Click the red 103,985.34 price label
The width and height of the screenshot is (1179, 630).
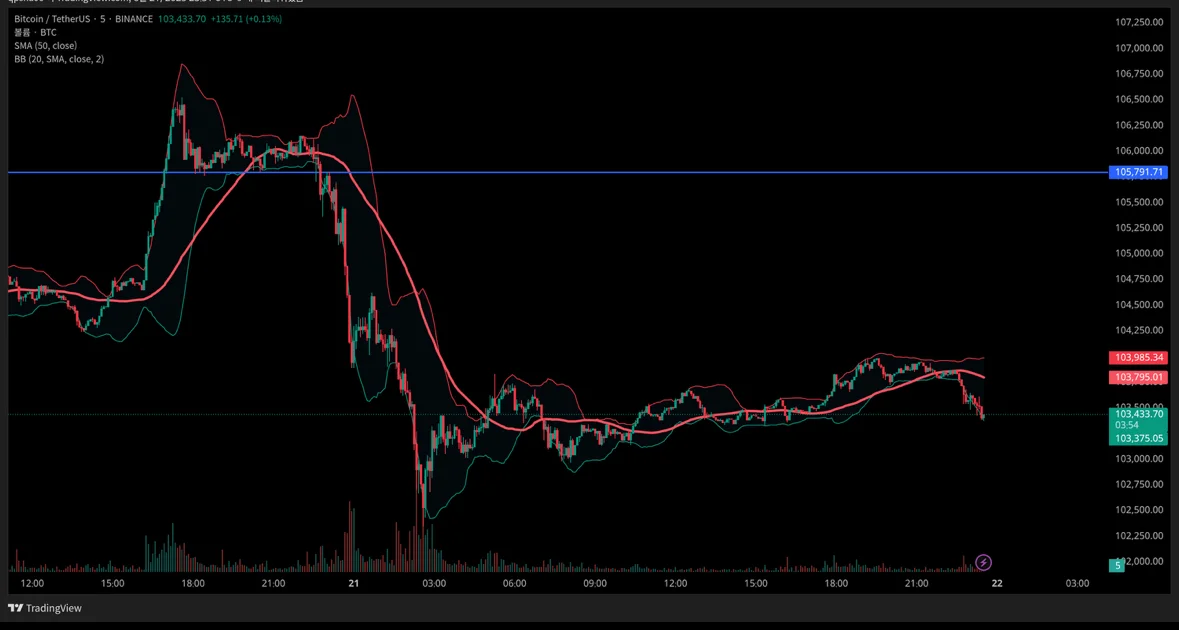(1138, 357)
